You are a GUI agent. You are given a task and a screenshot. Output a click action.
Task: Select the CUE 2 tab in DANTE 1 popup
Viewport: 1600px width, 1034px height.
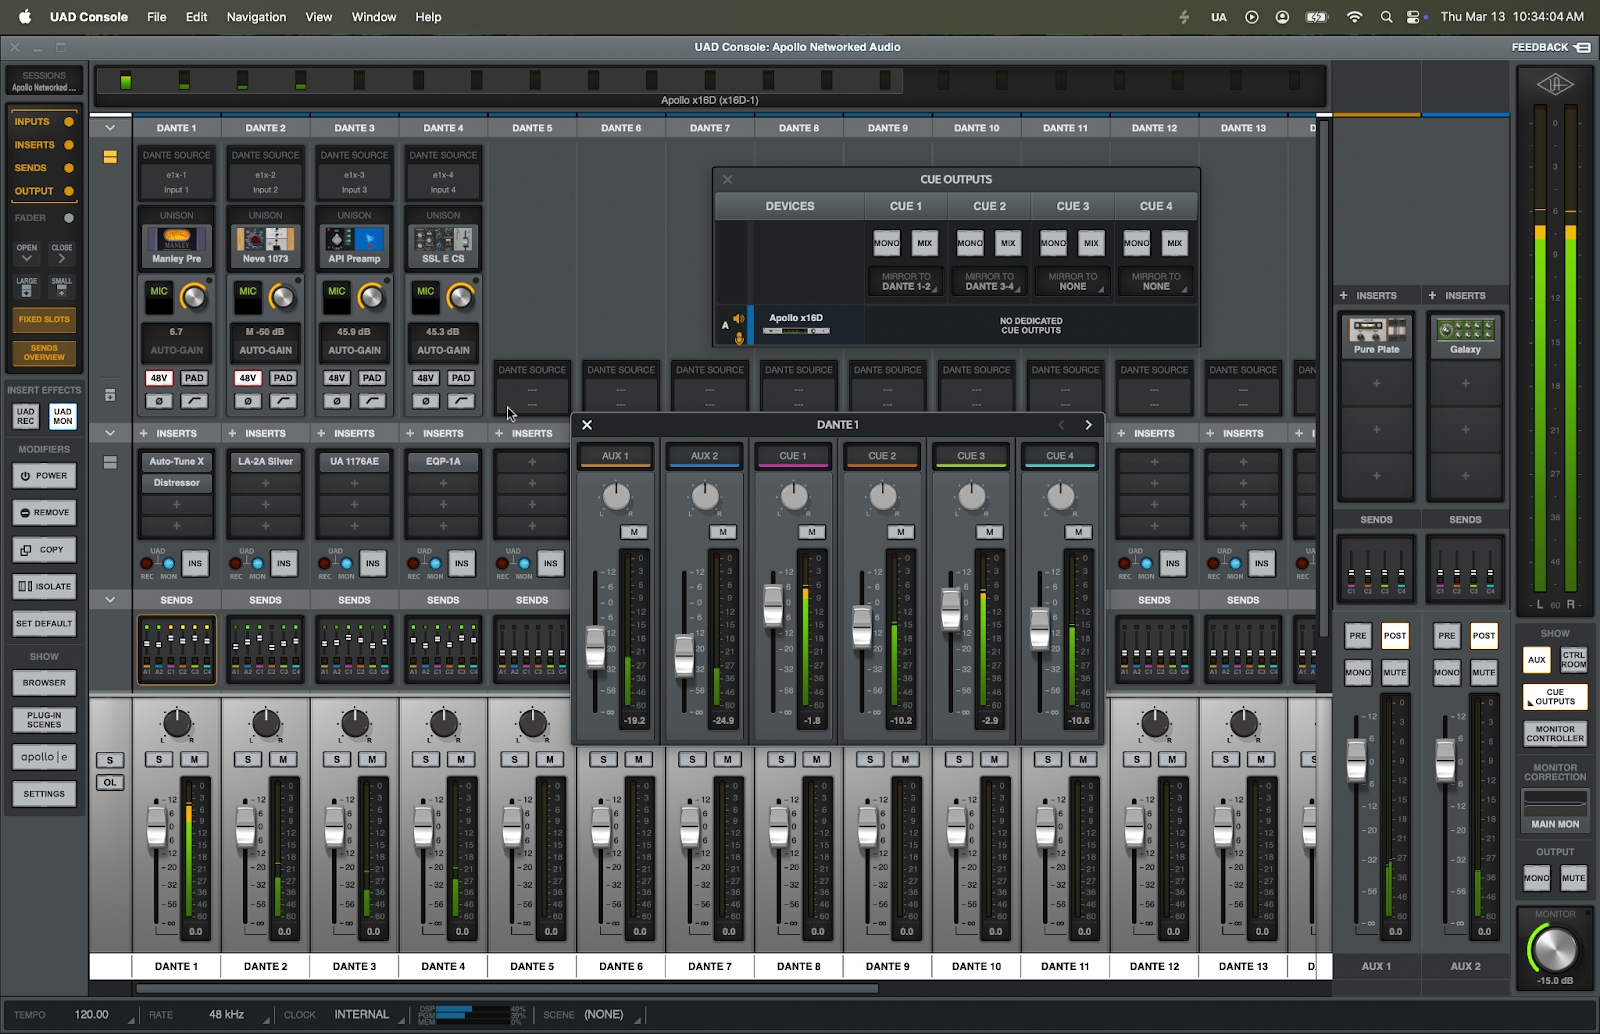(882, 456)
